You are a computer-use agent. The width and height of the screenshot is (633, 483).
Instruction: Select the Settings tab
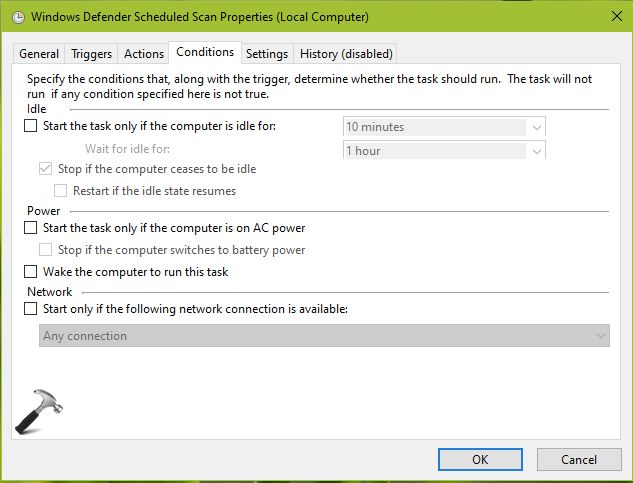coord(266,54)
